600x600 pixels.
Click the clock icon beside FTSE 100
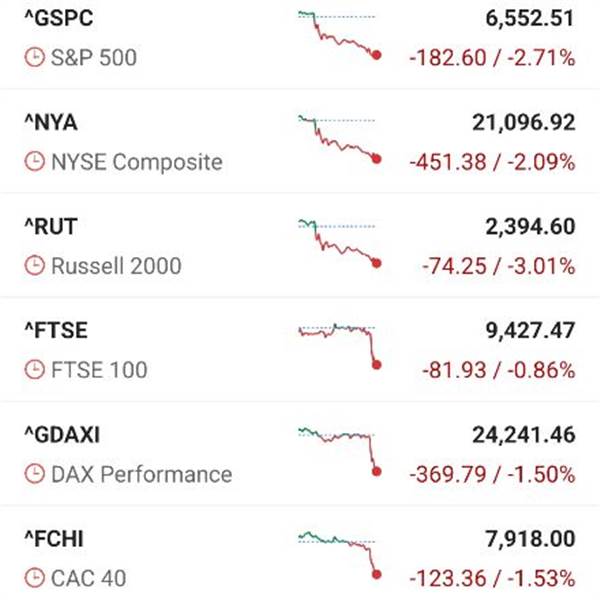34,370
